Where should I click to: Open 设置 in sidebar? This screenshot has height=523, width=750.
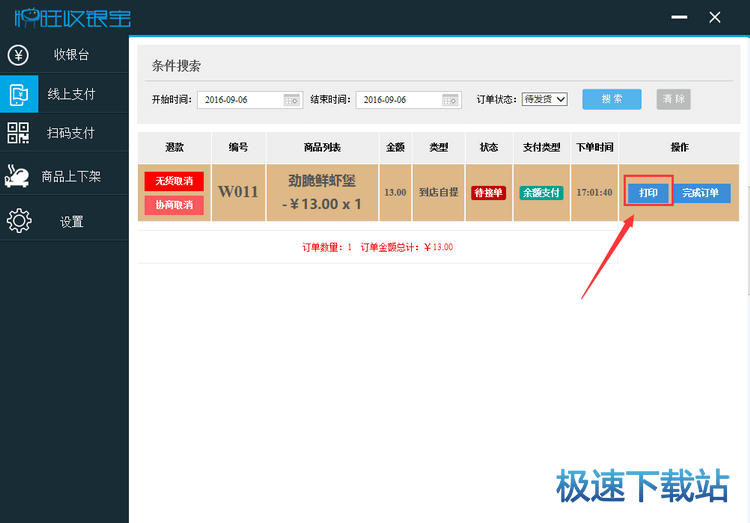(x=64, y=221)
